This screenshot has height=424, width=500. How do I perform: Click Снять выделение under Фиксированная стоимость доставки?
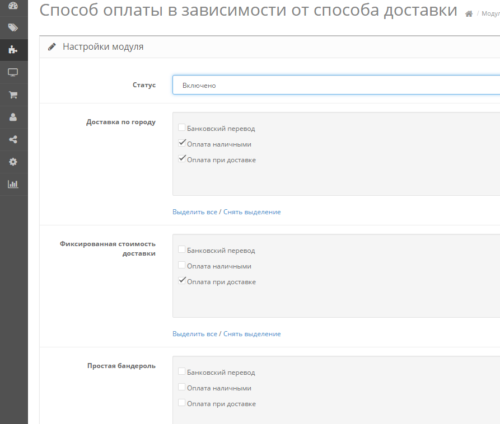coord(252,334)
